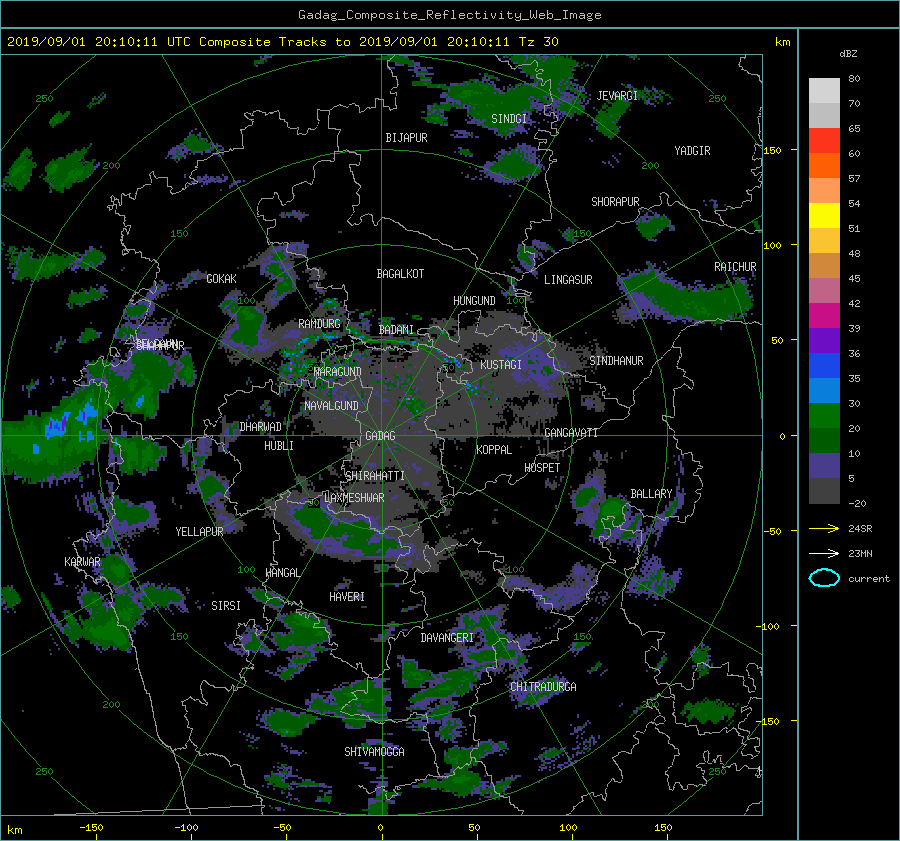Pick the red swatch between 65 and 60
The width and height of the screenshot is (900, 841).
pos(824,141)
